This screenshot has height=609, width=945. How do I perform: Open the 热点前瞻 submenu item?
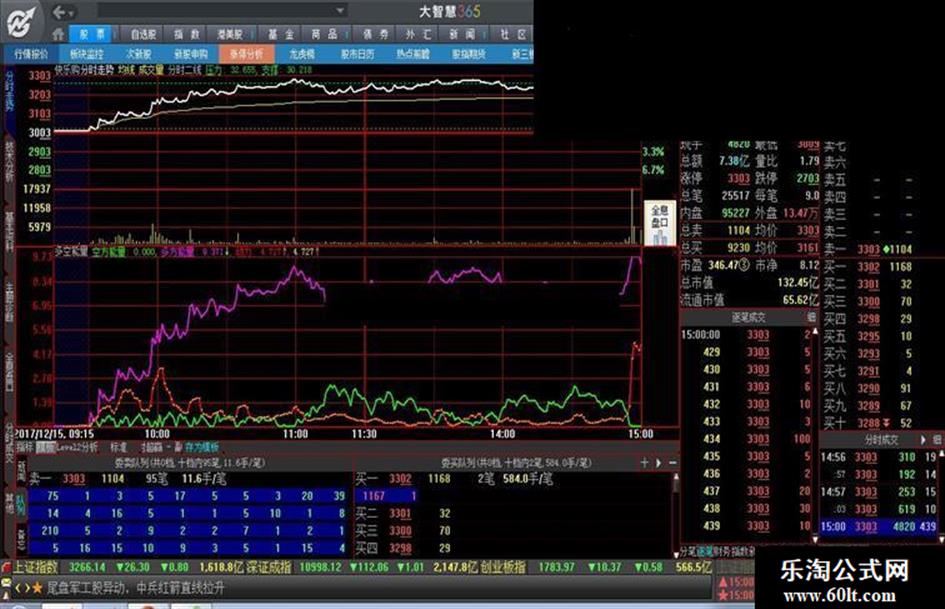coord(413,54)
